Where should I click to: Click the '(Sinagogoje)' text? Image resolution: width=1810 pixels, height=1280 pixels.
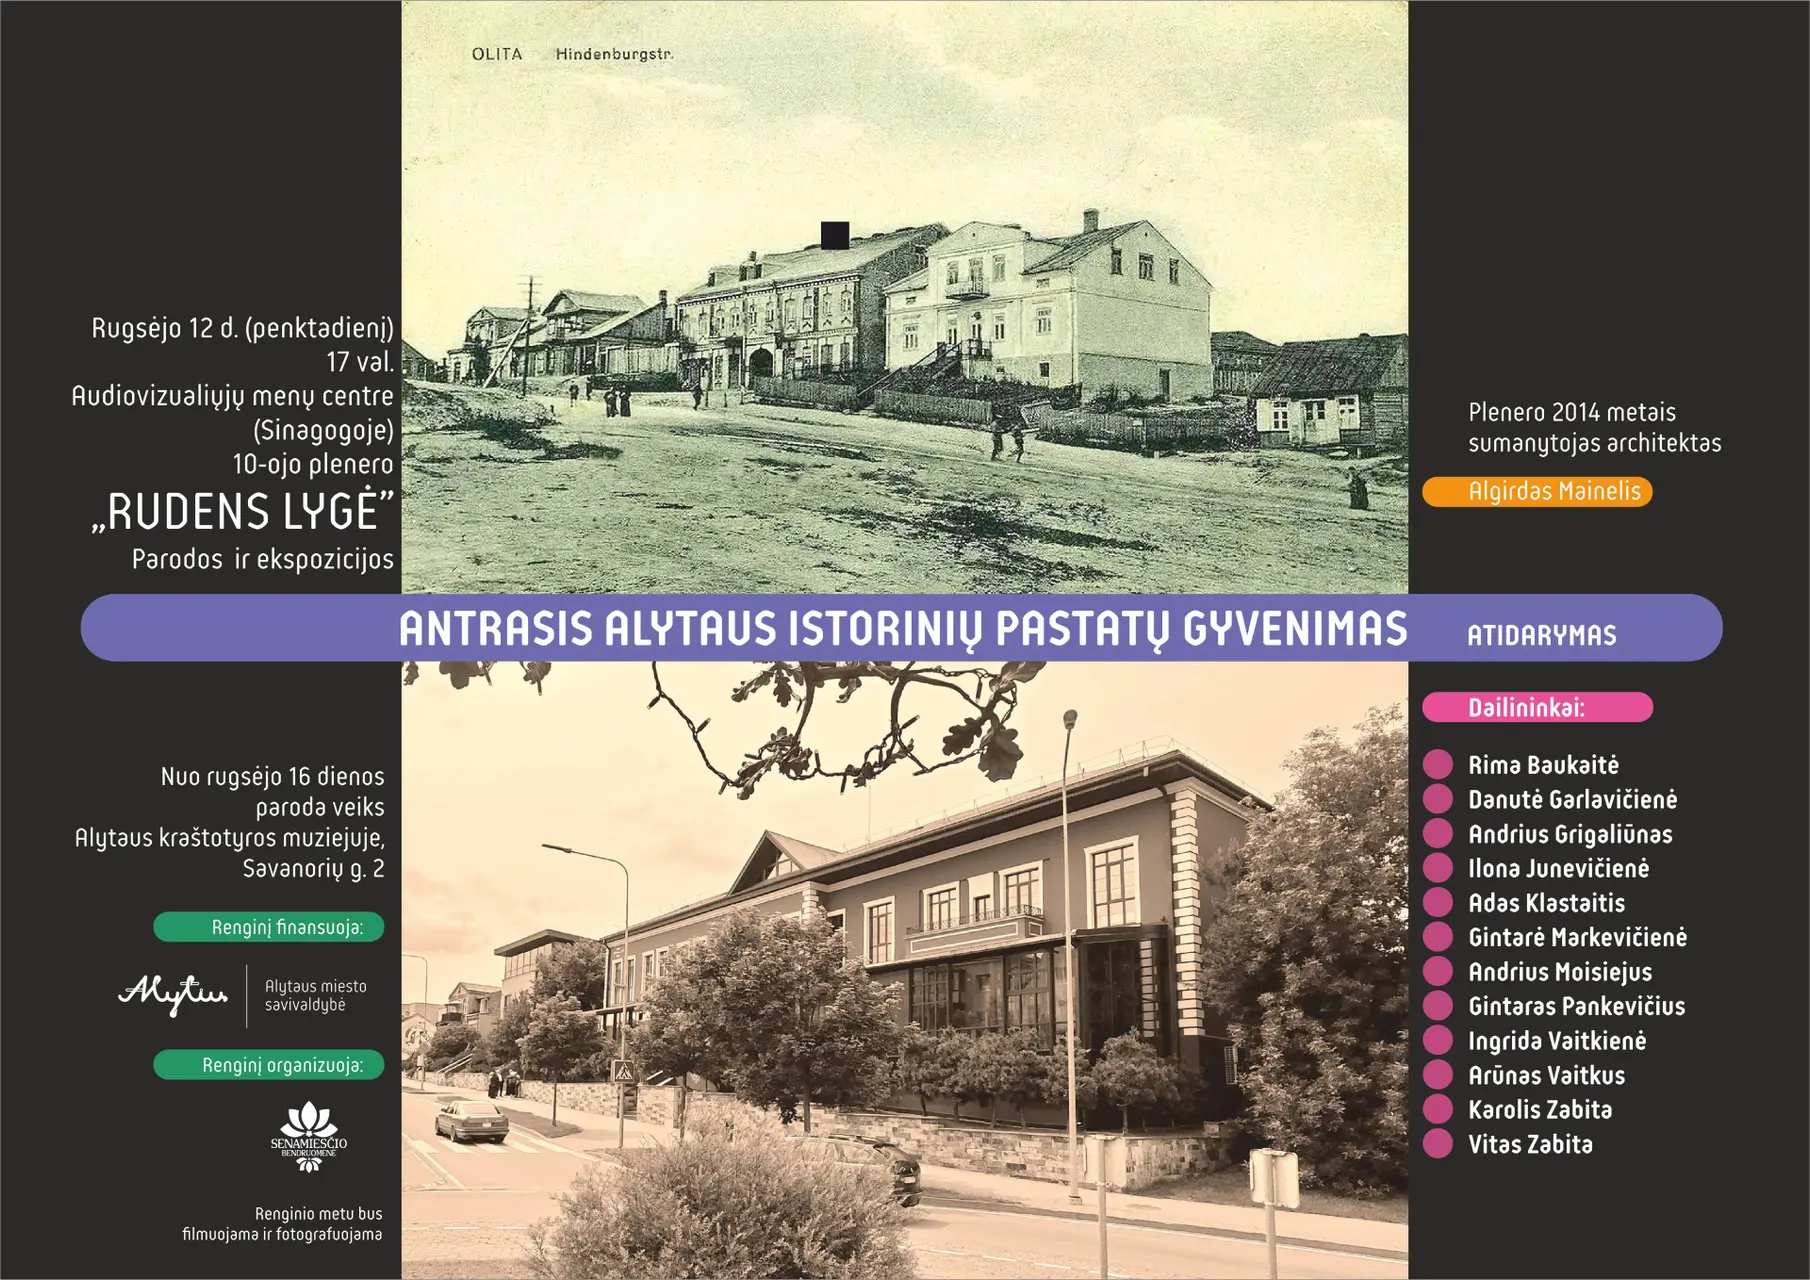pyautogui.click(x=323, y=430)
